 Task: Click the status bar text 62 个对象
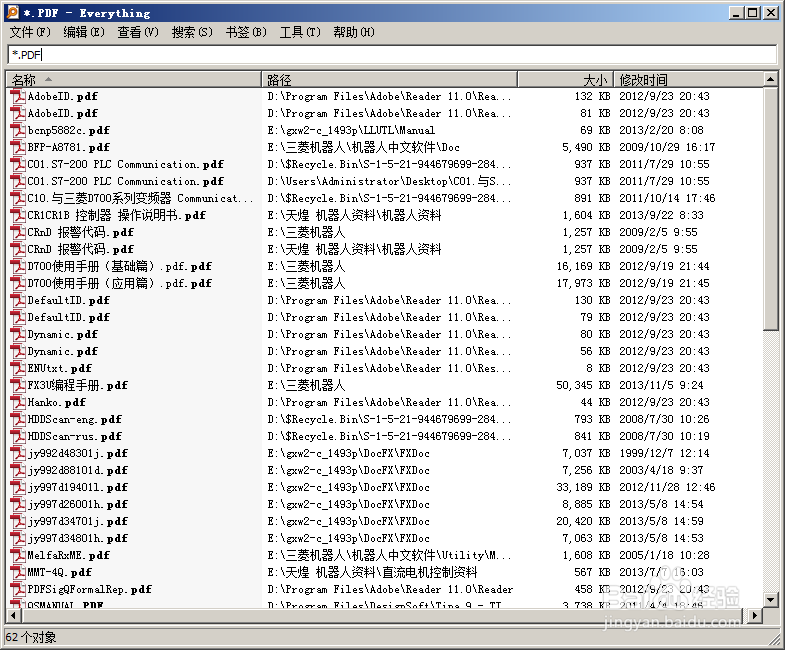click(x=31, y=637)
